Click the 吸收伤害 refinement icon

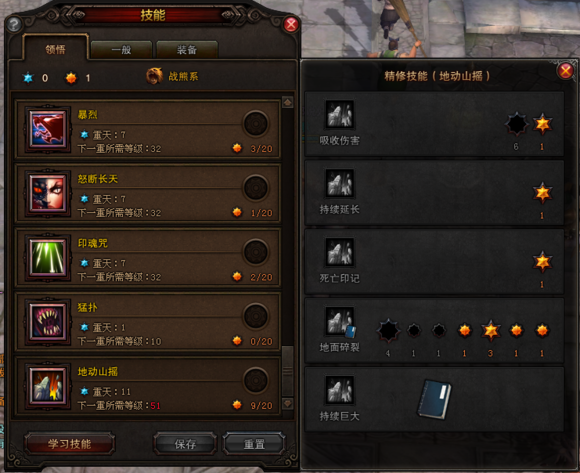click(x=340, y=114)
